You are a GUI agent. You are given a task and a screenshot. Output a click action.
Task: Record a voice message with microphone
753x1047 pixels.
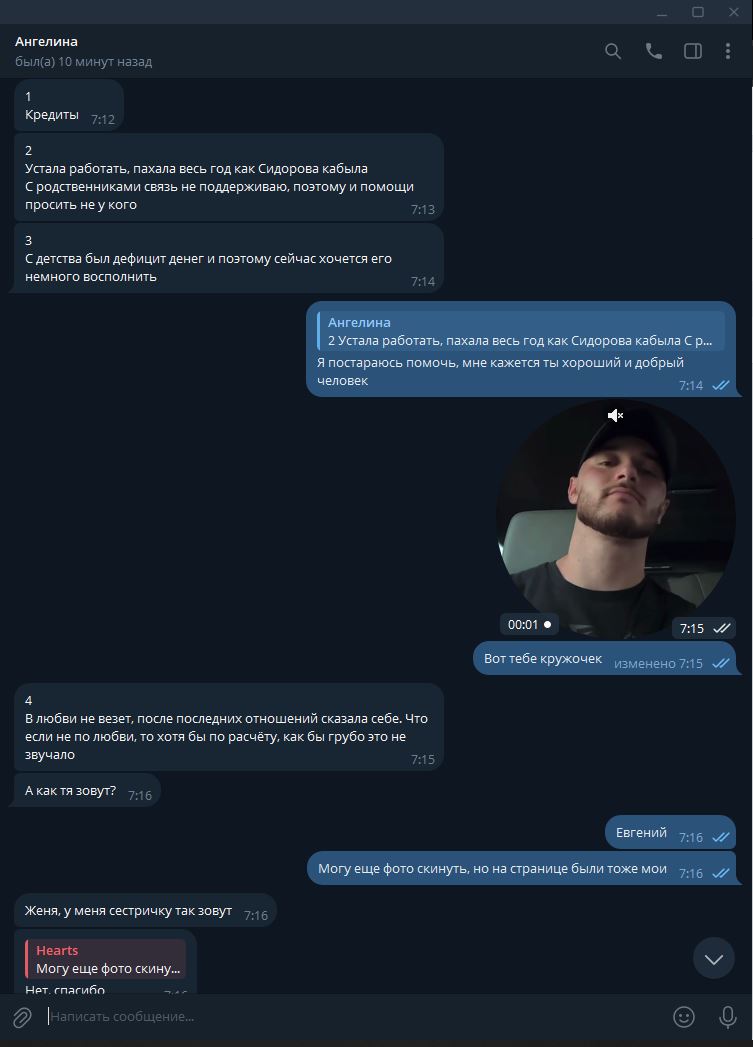coord(728,1017)
